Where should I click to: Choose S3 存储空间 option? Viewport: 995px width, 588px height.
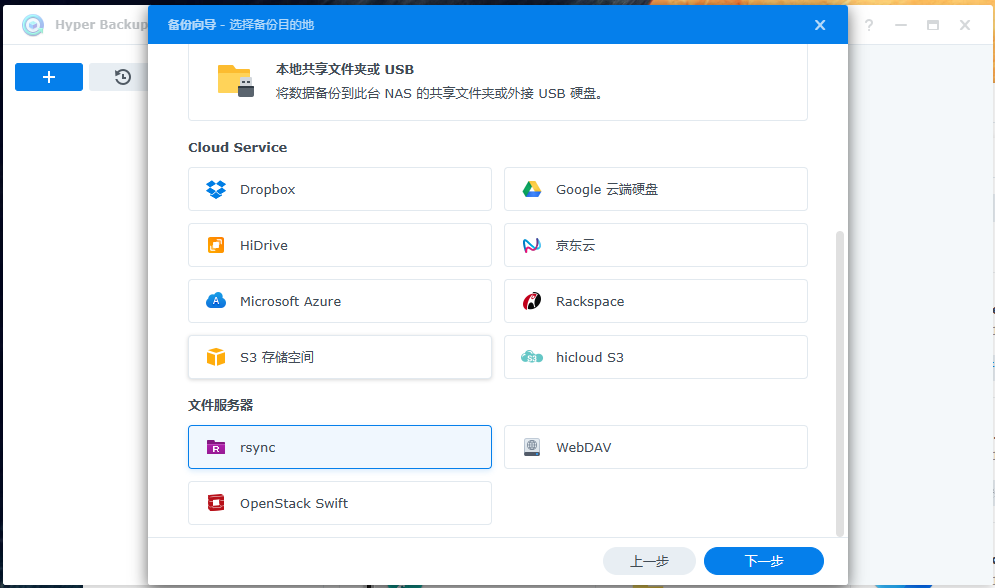pyautogui.click(x=339, y=357)
